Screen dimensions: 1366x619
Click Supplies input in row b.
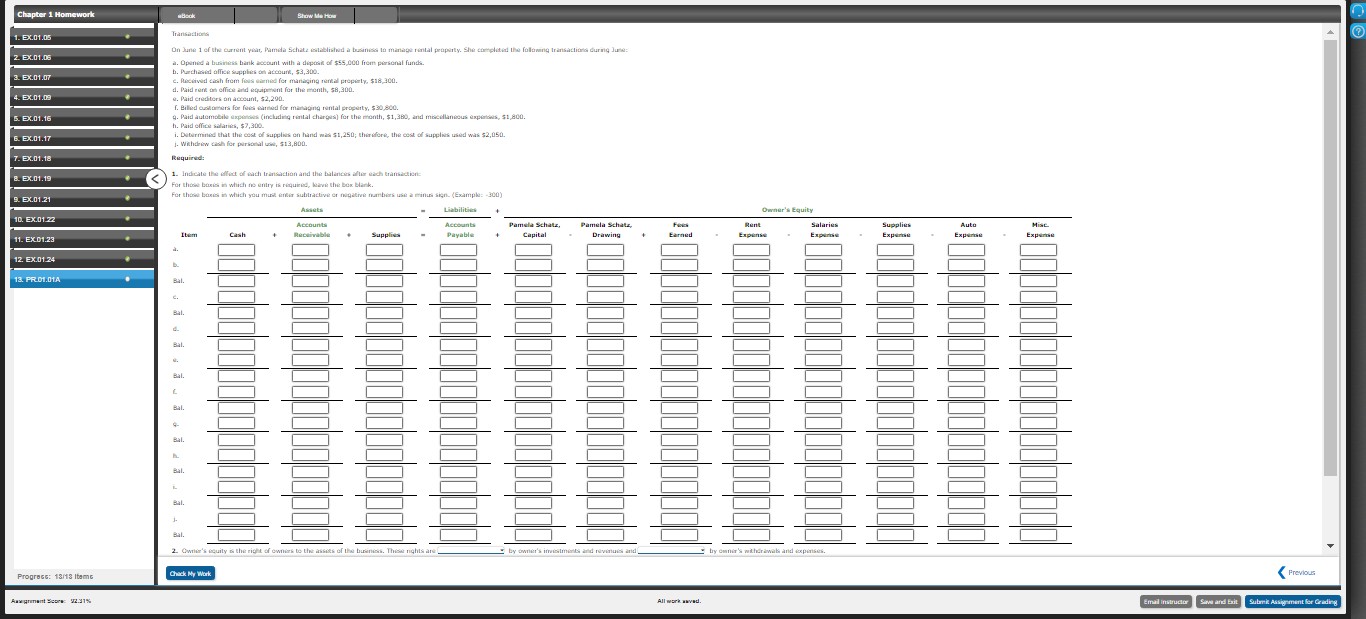pos(384,266)
